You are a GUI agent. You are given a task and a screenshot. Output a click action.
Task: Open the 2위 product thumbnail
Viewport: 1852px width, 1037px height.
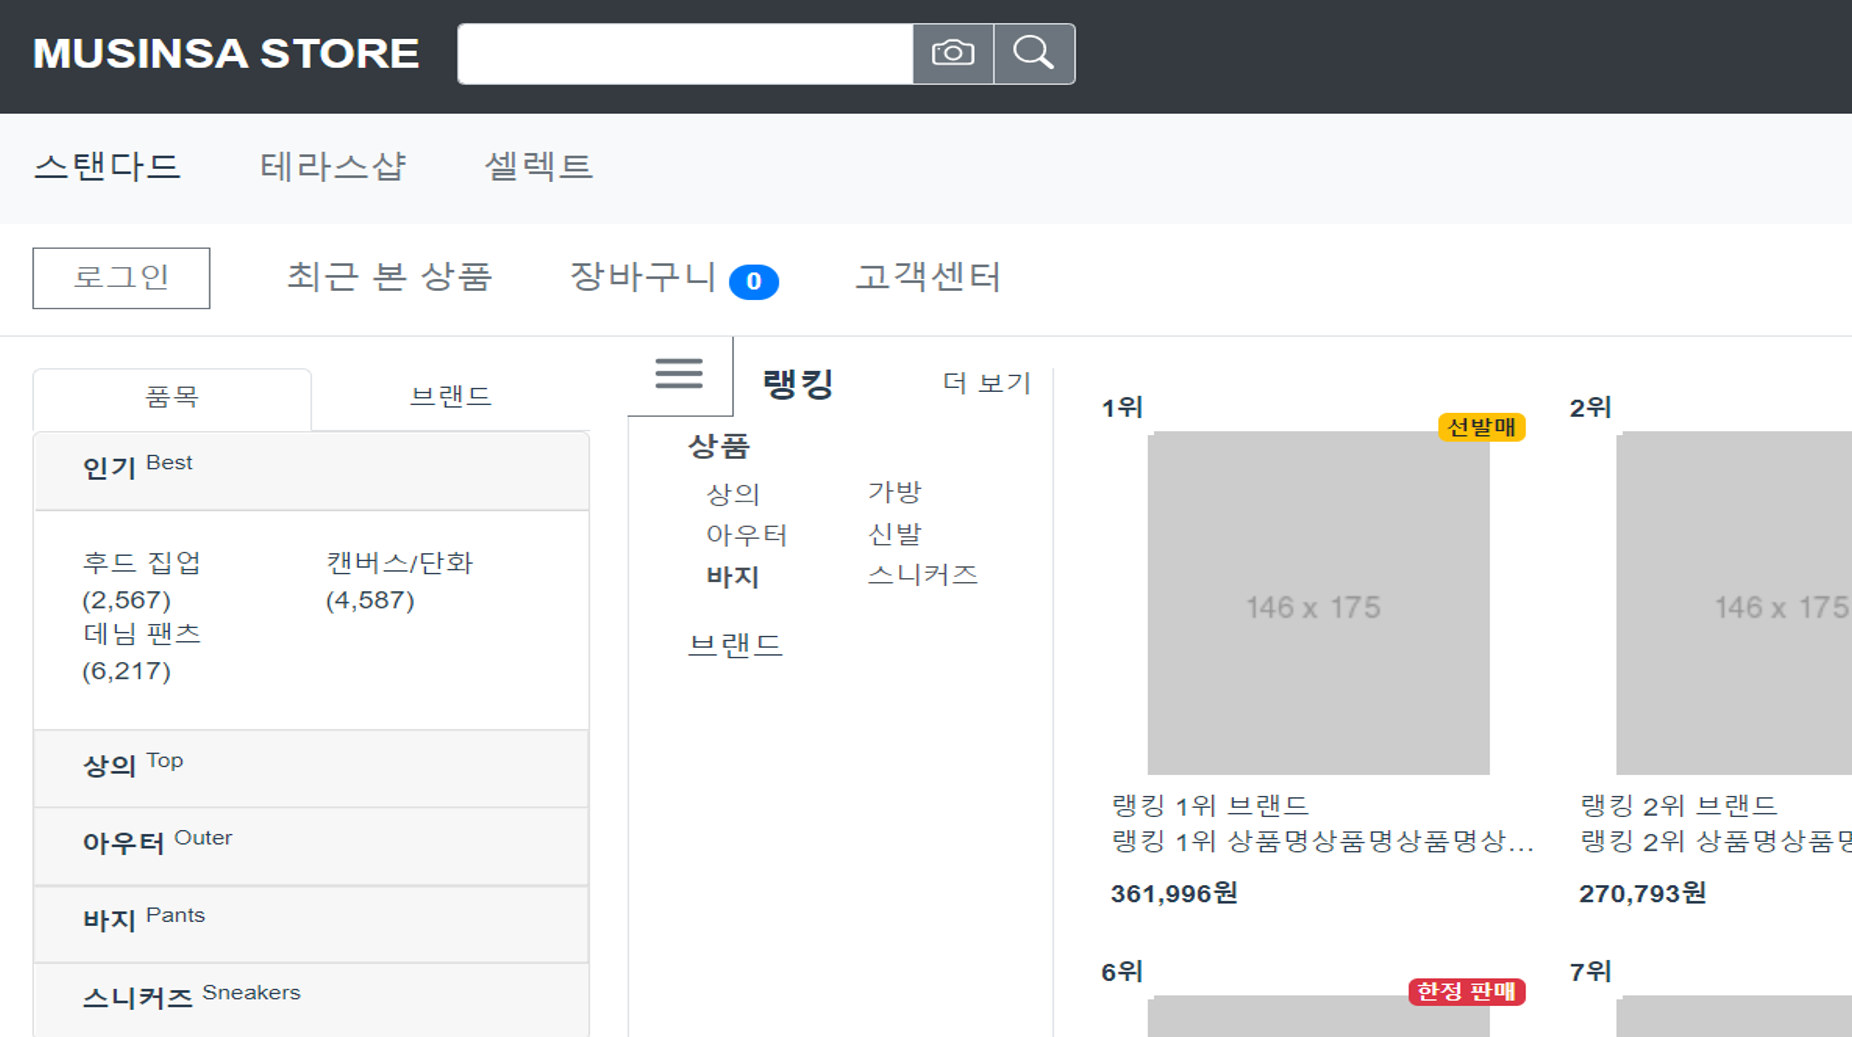[x=1734, y=603]
